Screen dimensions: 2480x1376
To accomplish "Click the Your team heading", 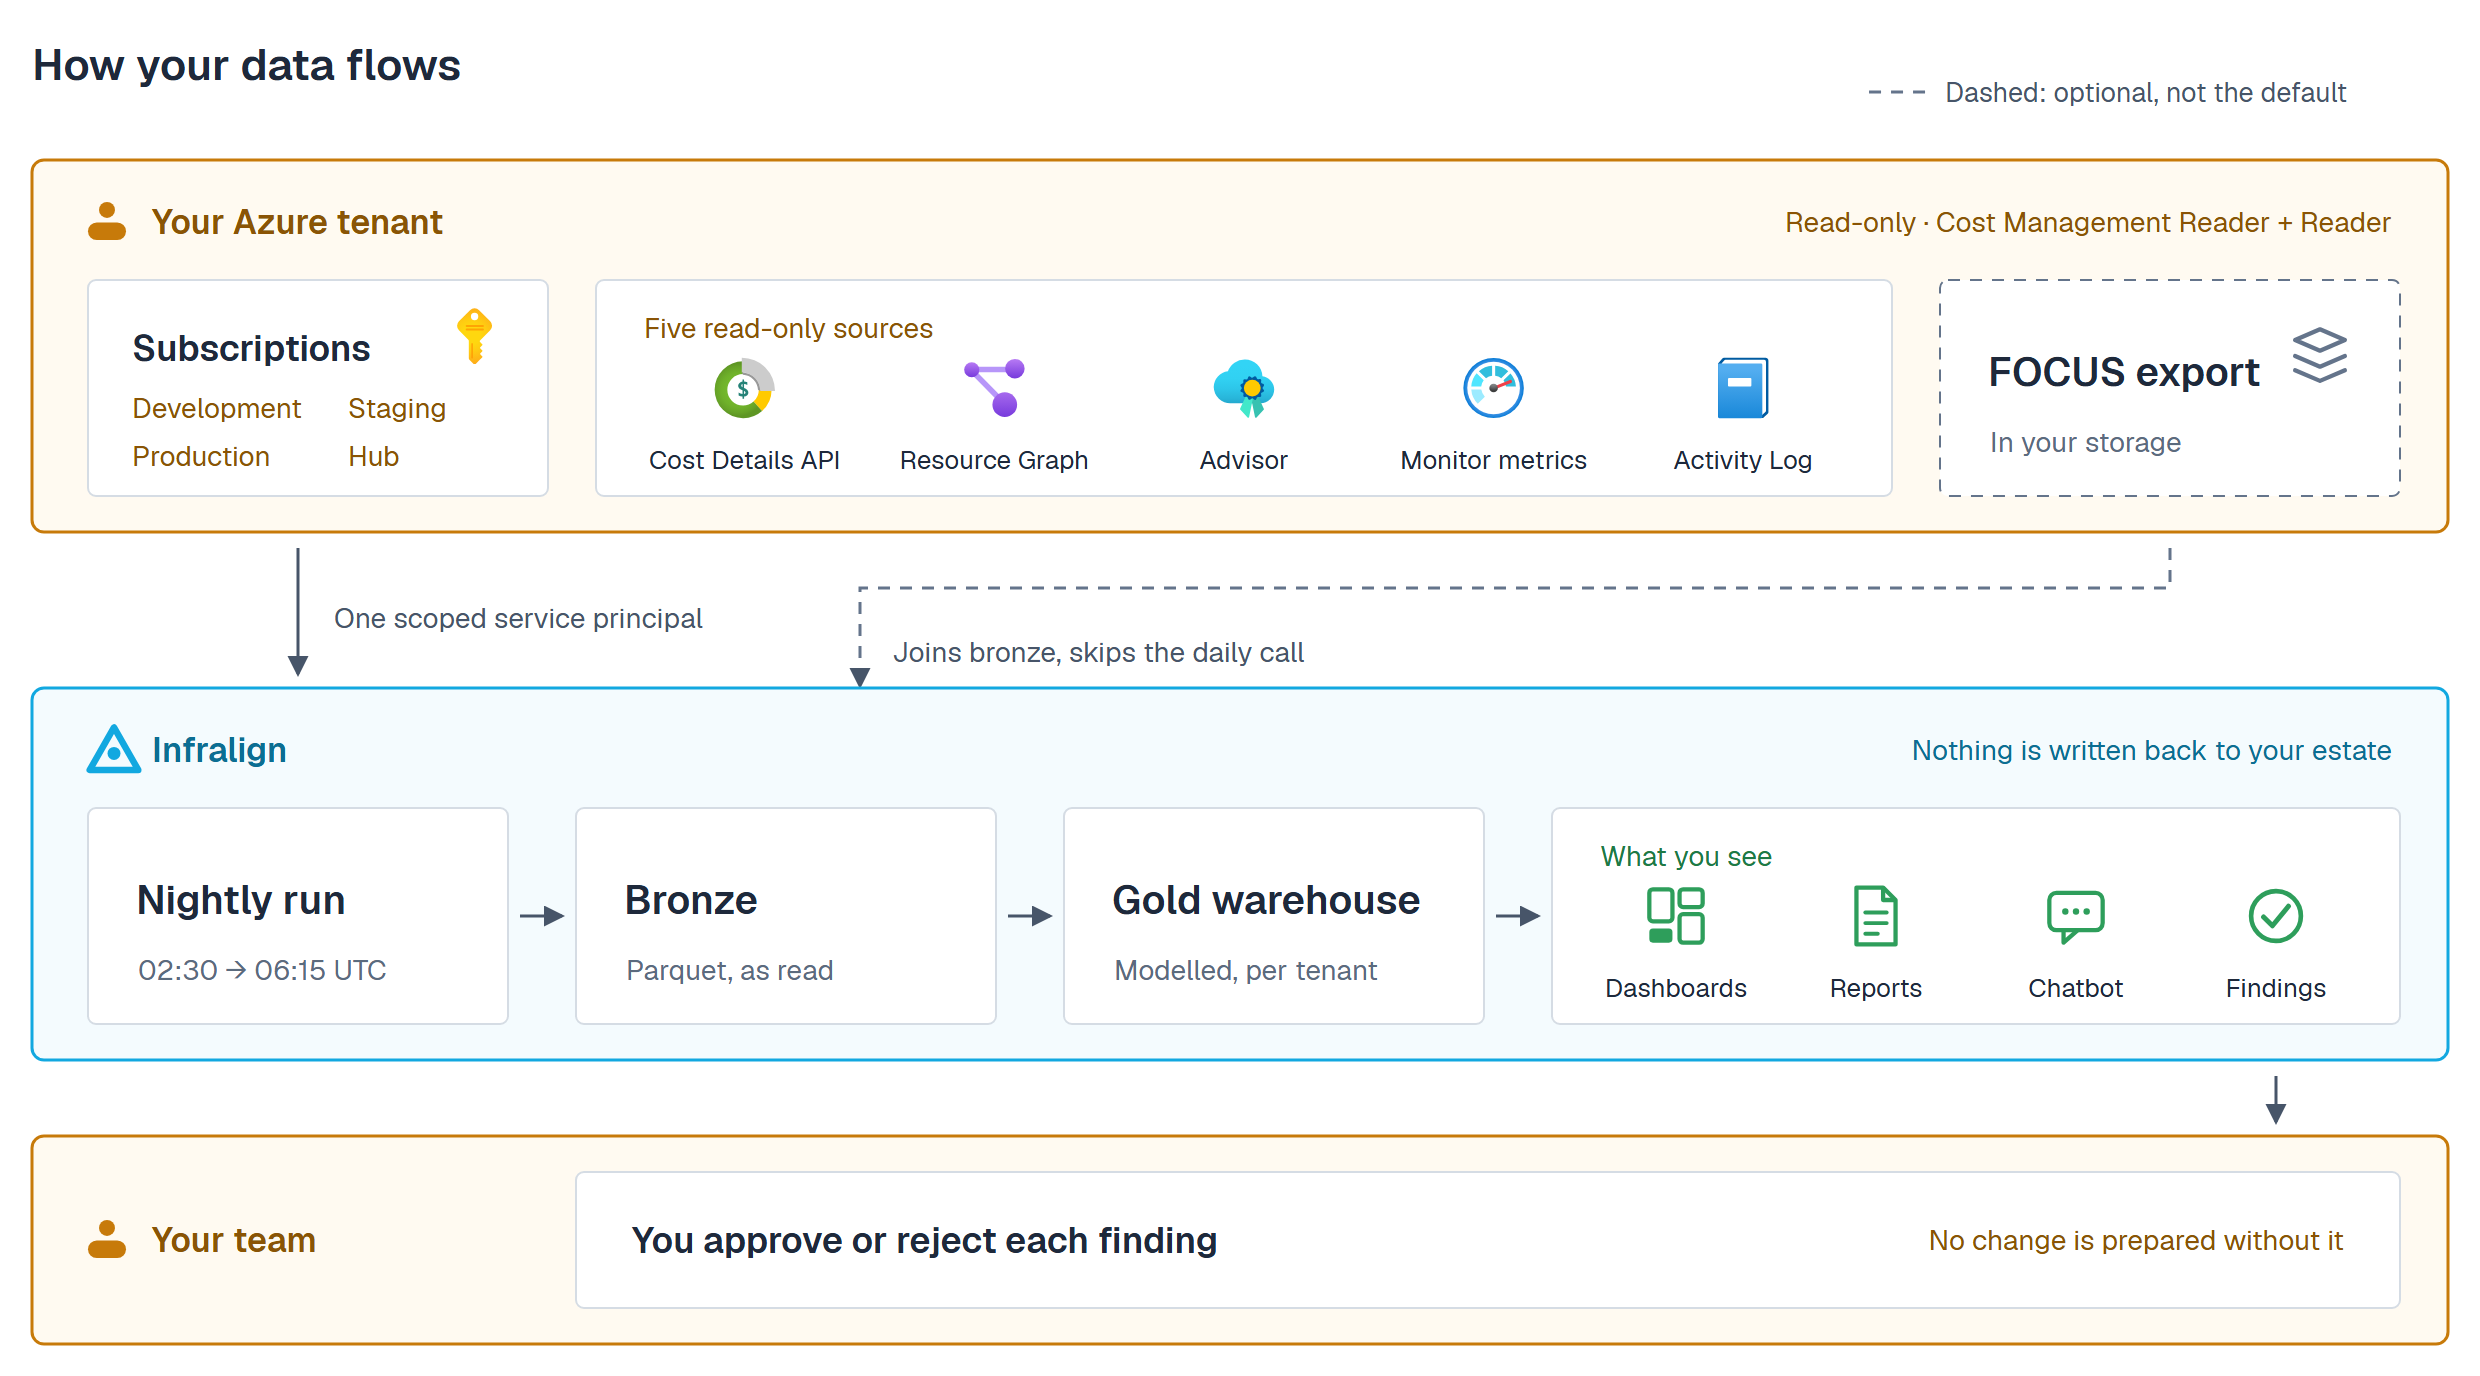I will 234,1240.
